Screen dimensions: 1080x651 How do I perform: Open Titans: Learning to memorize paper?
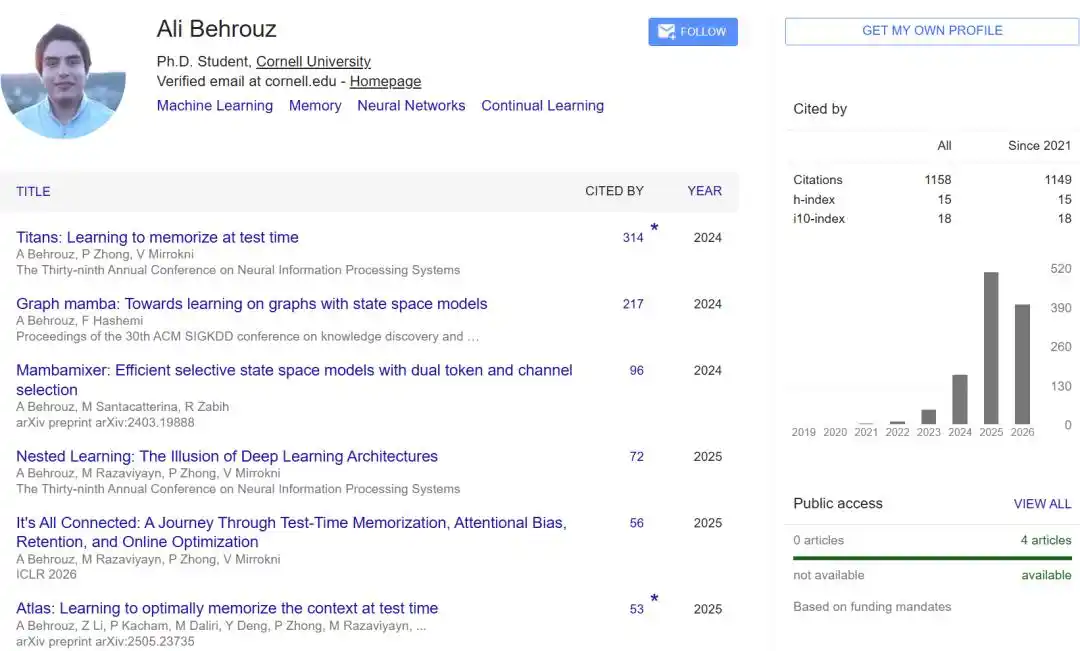pos(157,237)
